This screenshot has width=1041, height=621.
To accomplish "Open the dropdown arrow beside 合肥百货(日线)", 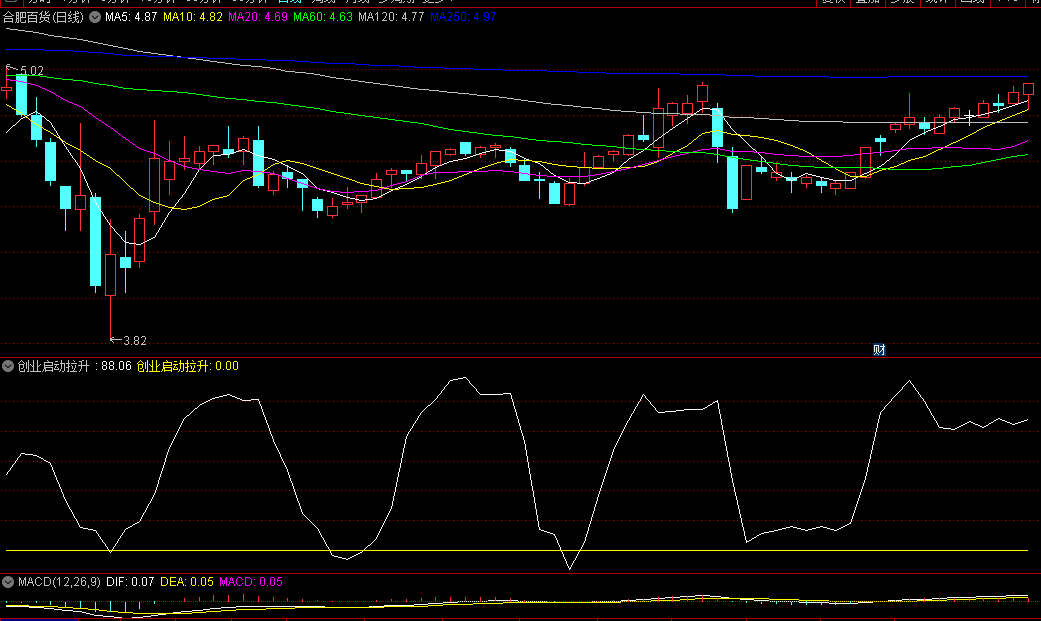I will (x=95, y=17).
